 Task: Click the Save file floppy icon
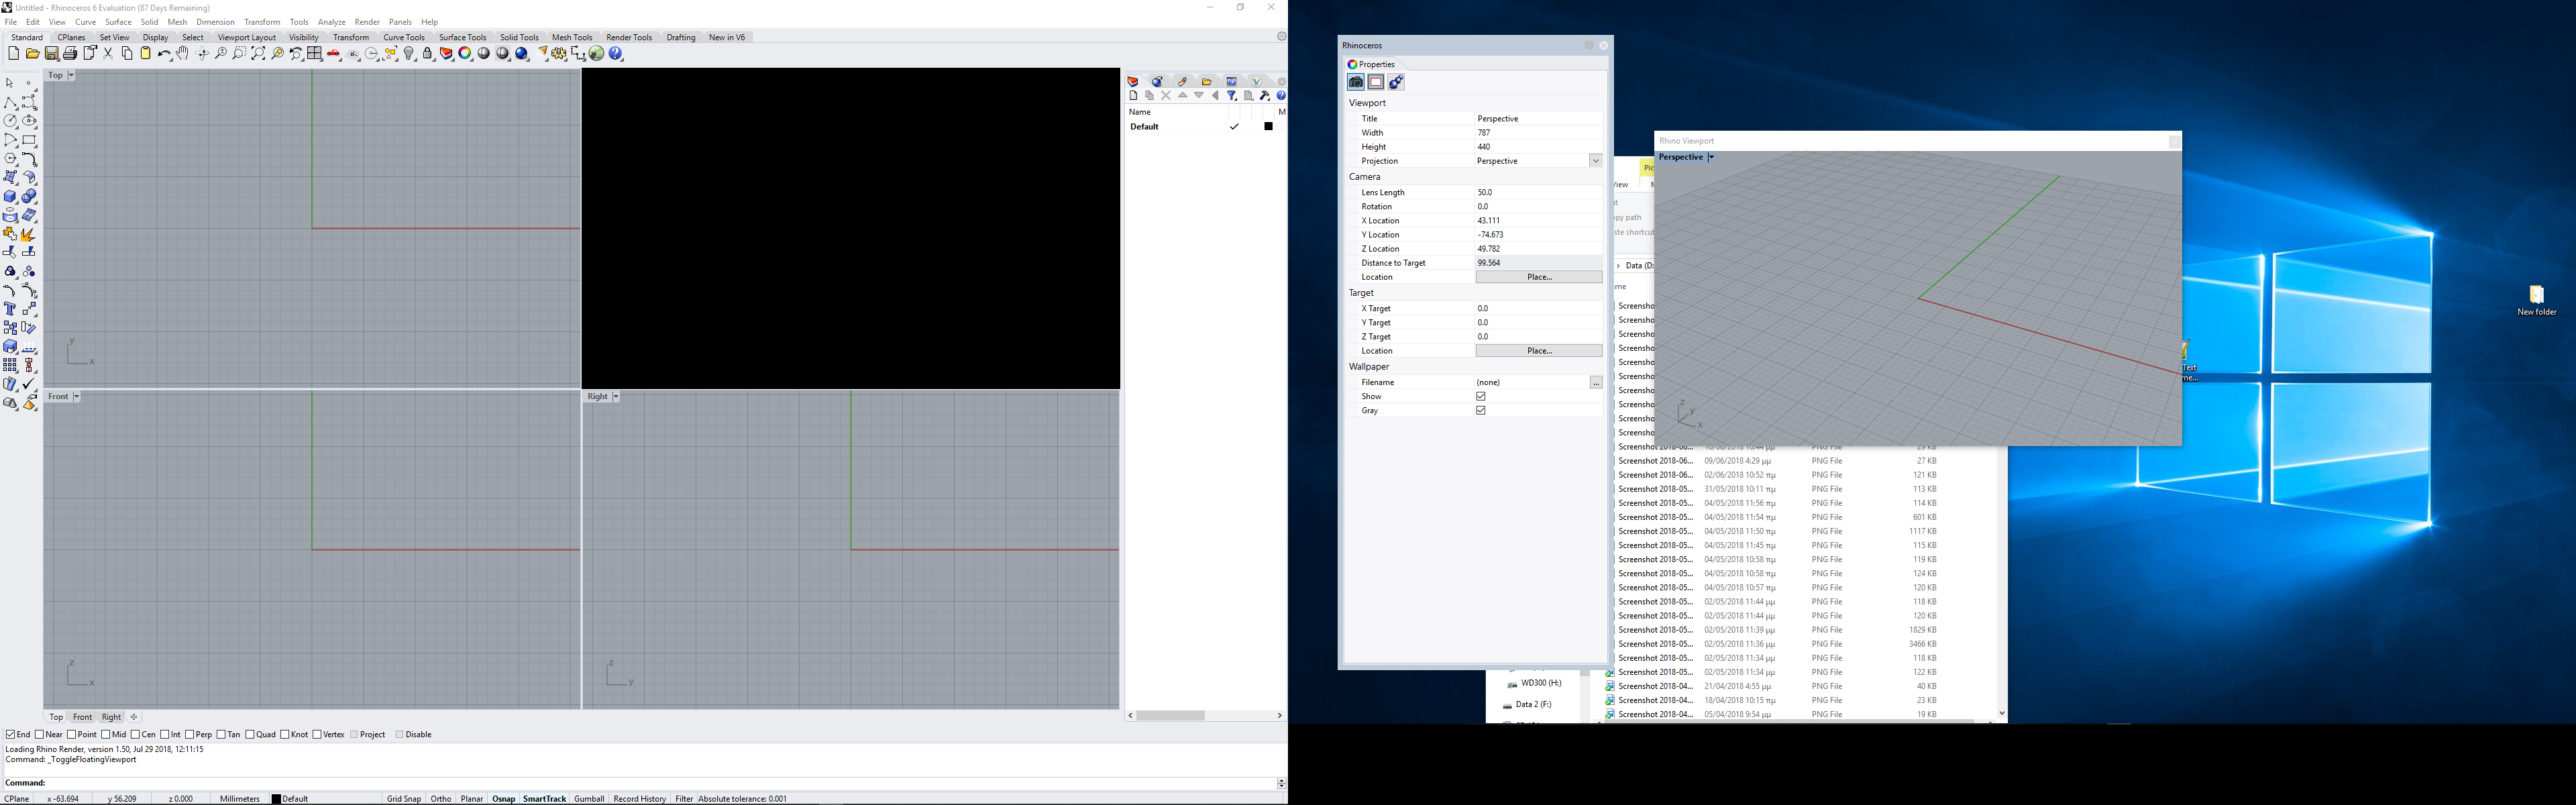51,53
